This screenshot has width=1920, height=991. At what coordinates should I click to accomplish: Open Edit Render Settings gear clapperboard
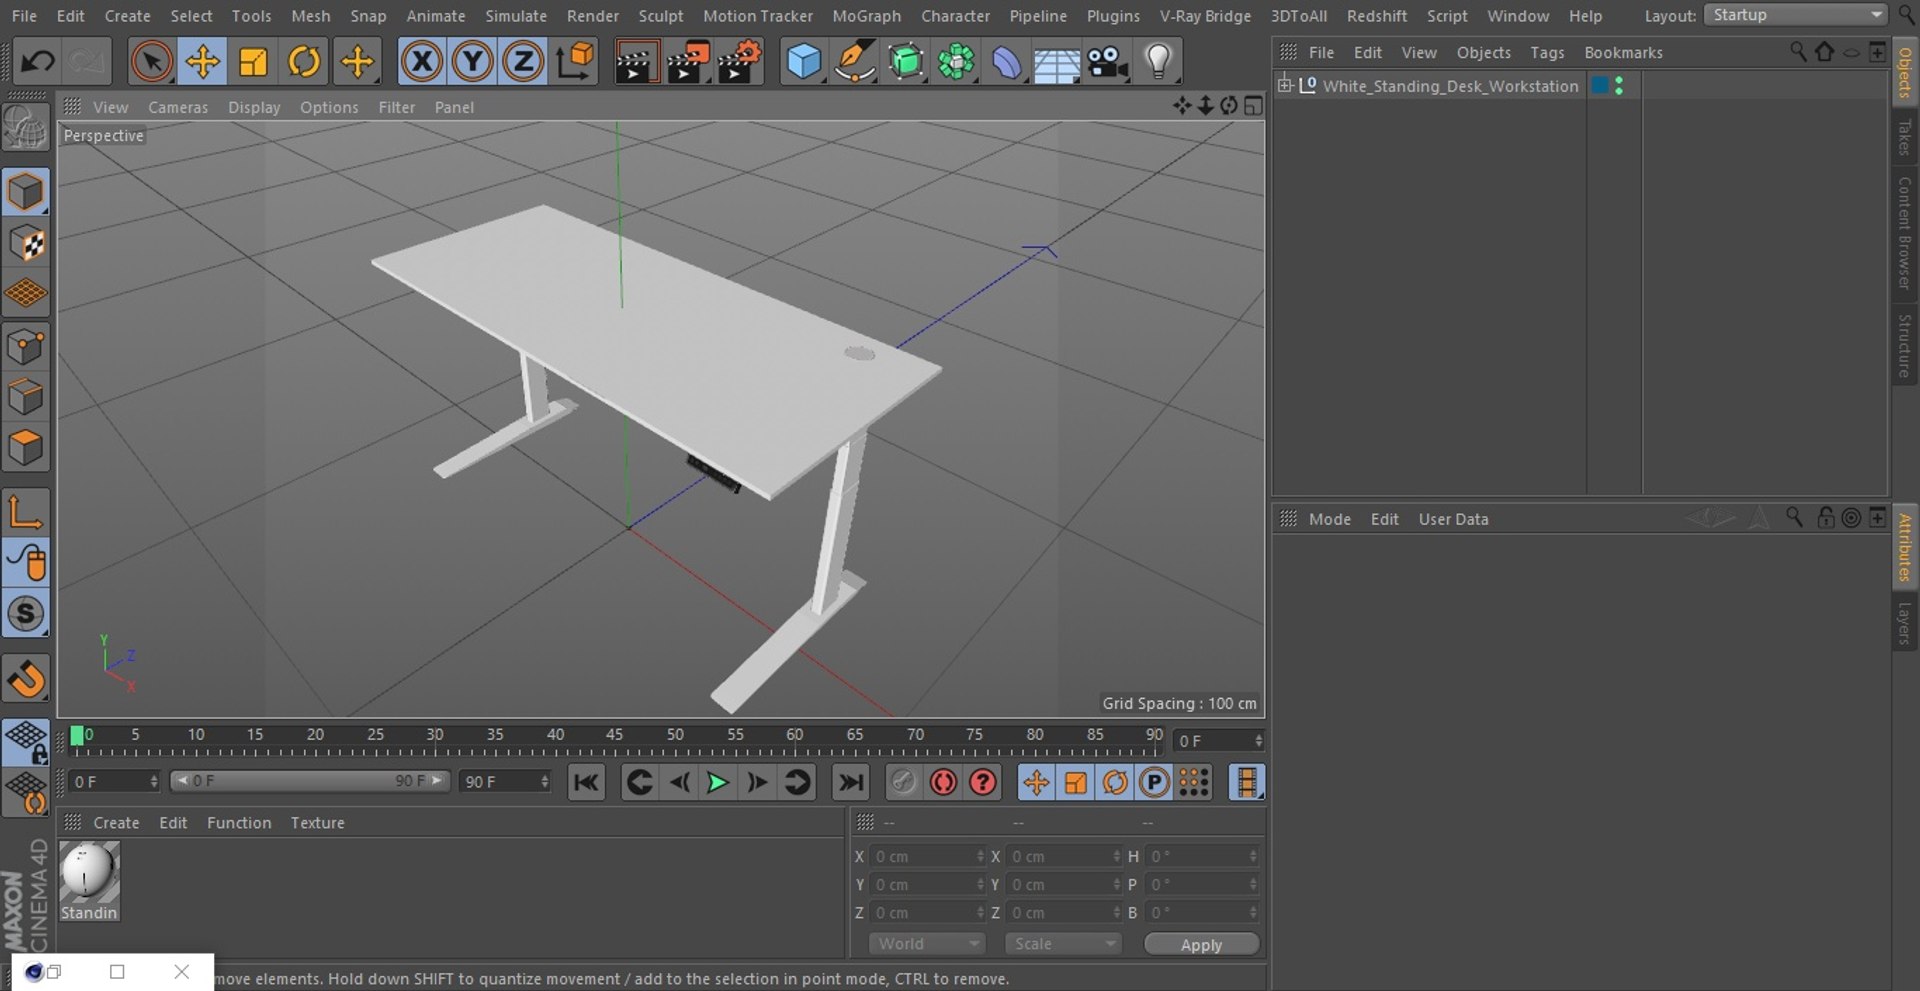740,62
